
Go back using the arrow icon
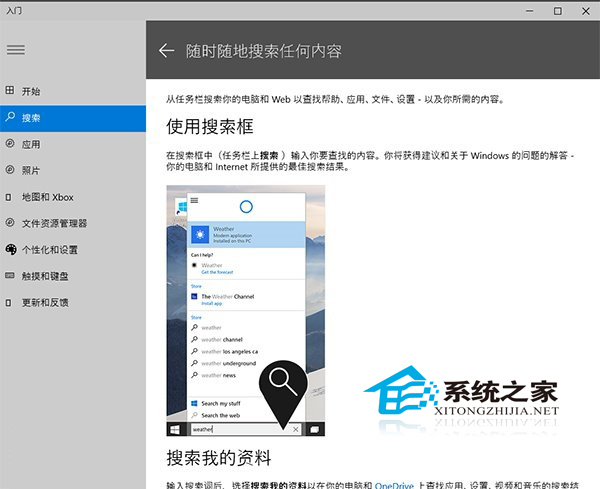tap(166, 50)
